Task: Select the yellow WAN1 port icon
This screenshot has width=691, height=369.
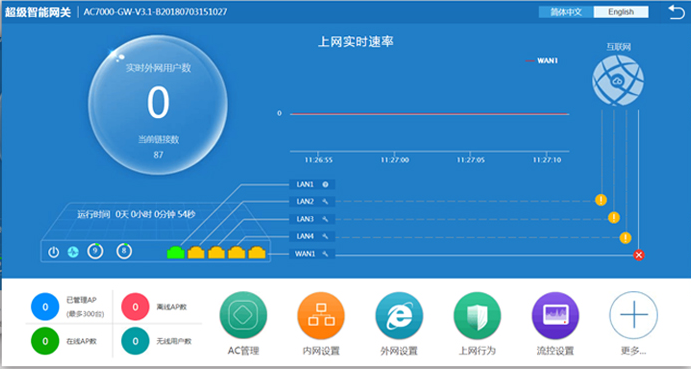Action: pos(257,252)
